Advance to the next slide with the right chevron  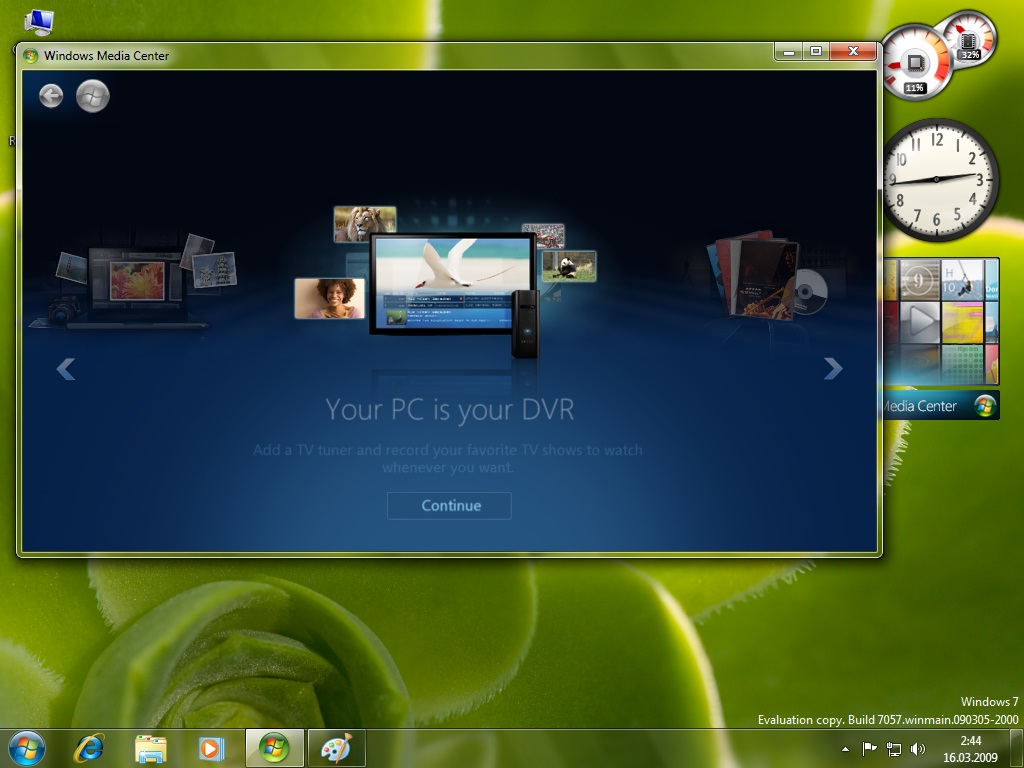point(833,368)
